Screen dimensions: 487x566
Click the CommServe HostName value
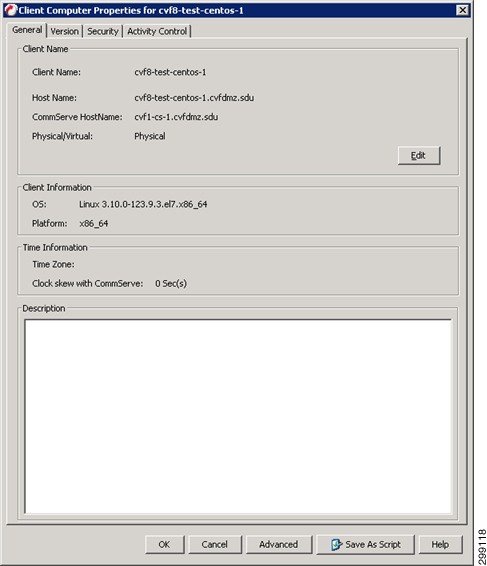[176, 117]
